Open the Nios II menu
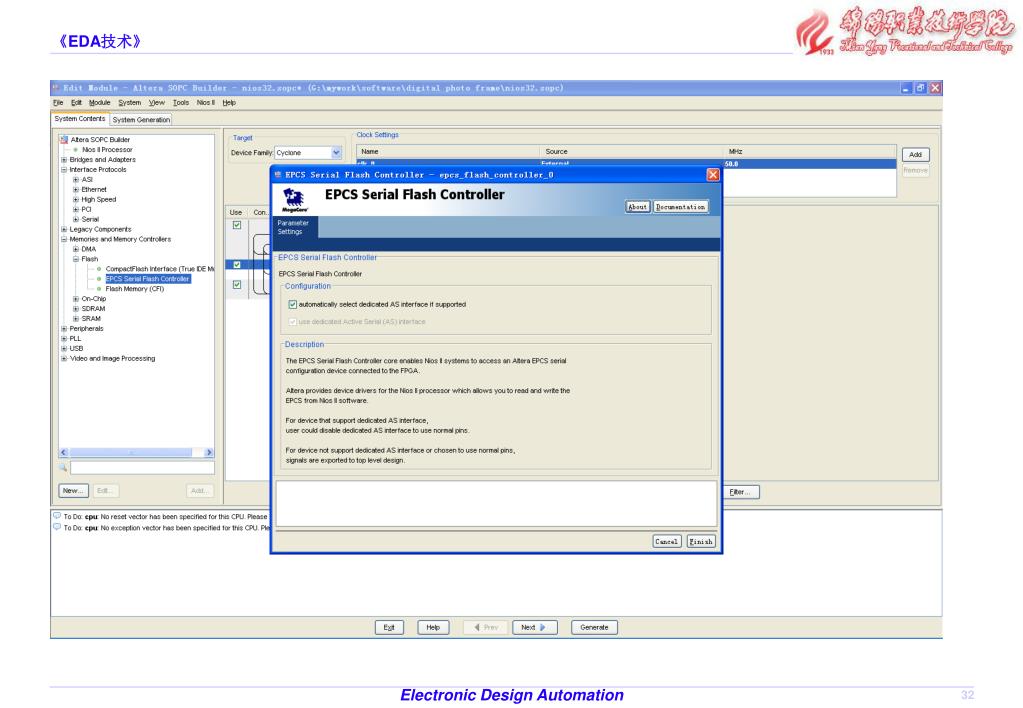 [x=206, y=103]
